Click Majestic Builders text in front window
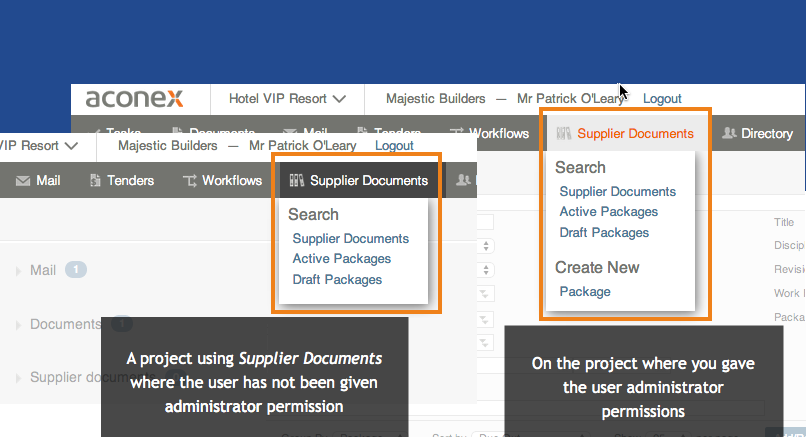 coord(168,146)
